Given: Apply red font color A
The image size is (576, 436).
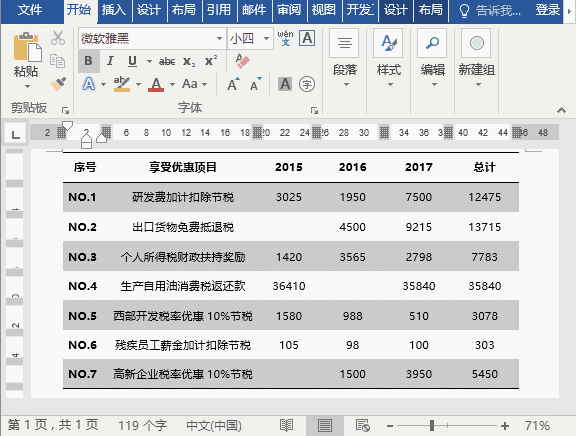Looking at the screenshot, I should click(x=156, y=84).
